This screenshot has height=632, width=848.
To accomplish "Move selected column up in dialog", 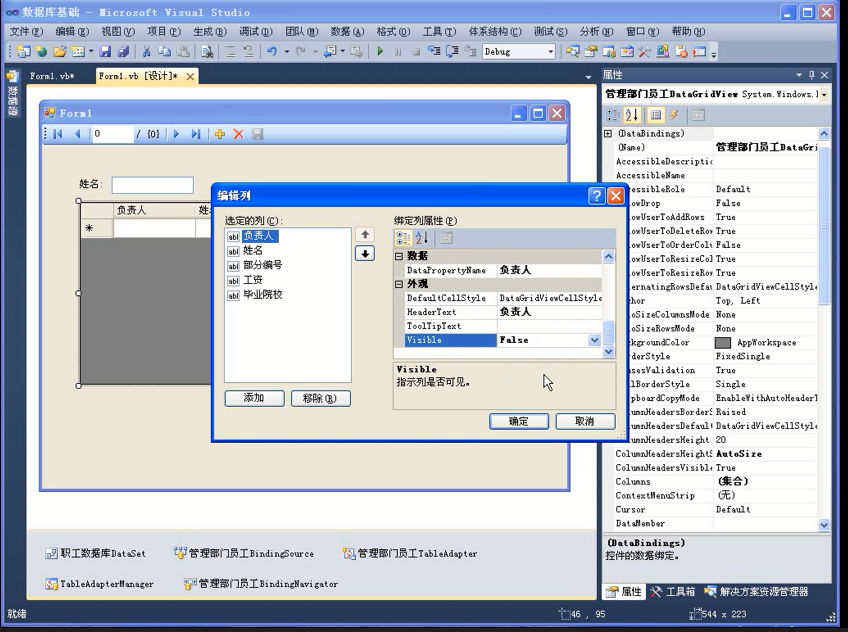I will (365, 235).
